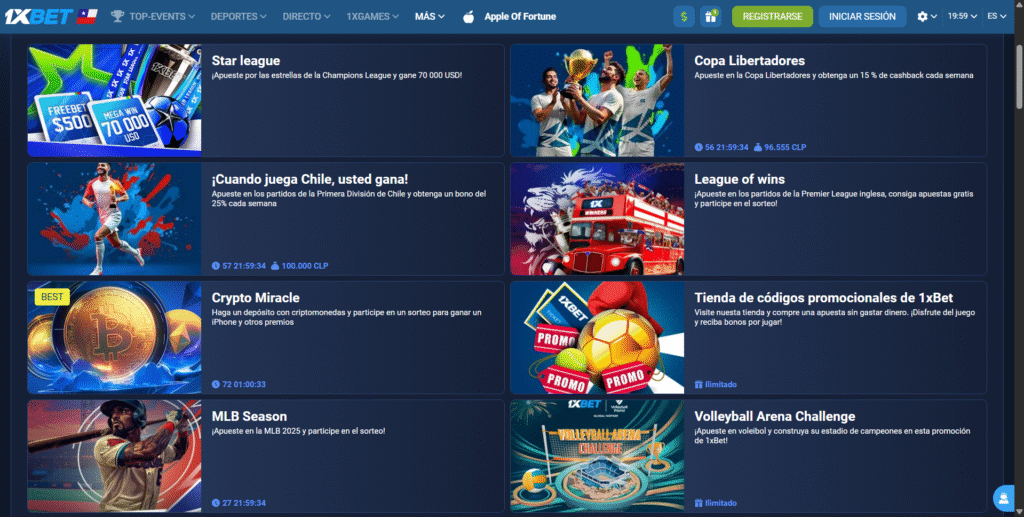
Task: Open the settings gear icon
Action: point(922,16)
